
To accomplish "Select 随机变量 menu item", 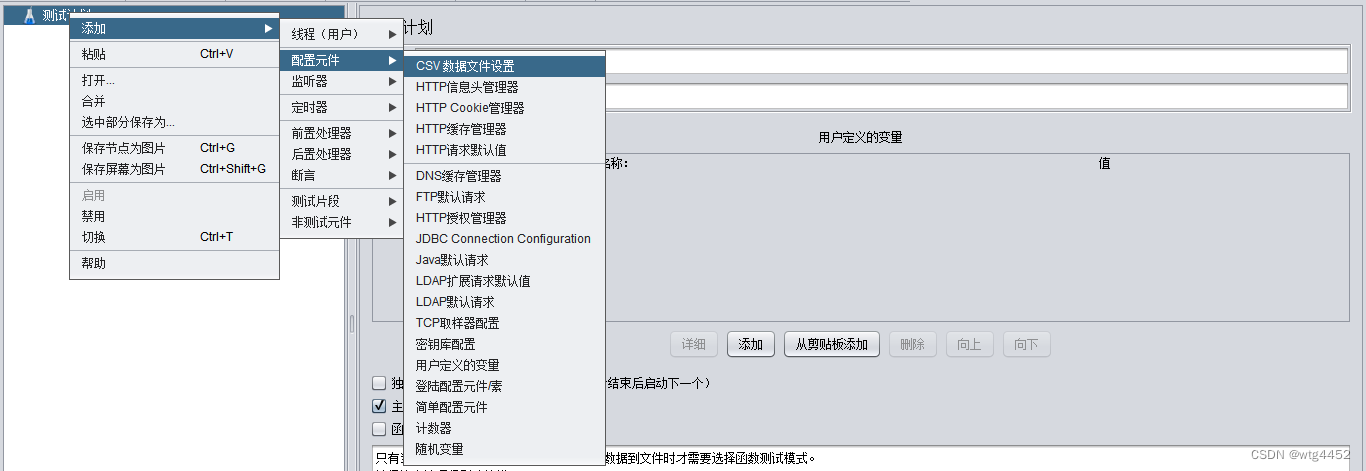I will pyautogui.click(x=505, y=449).
